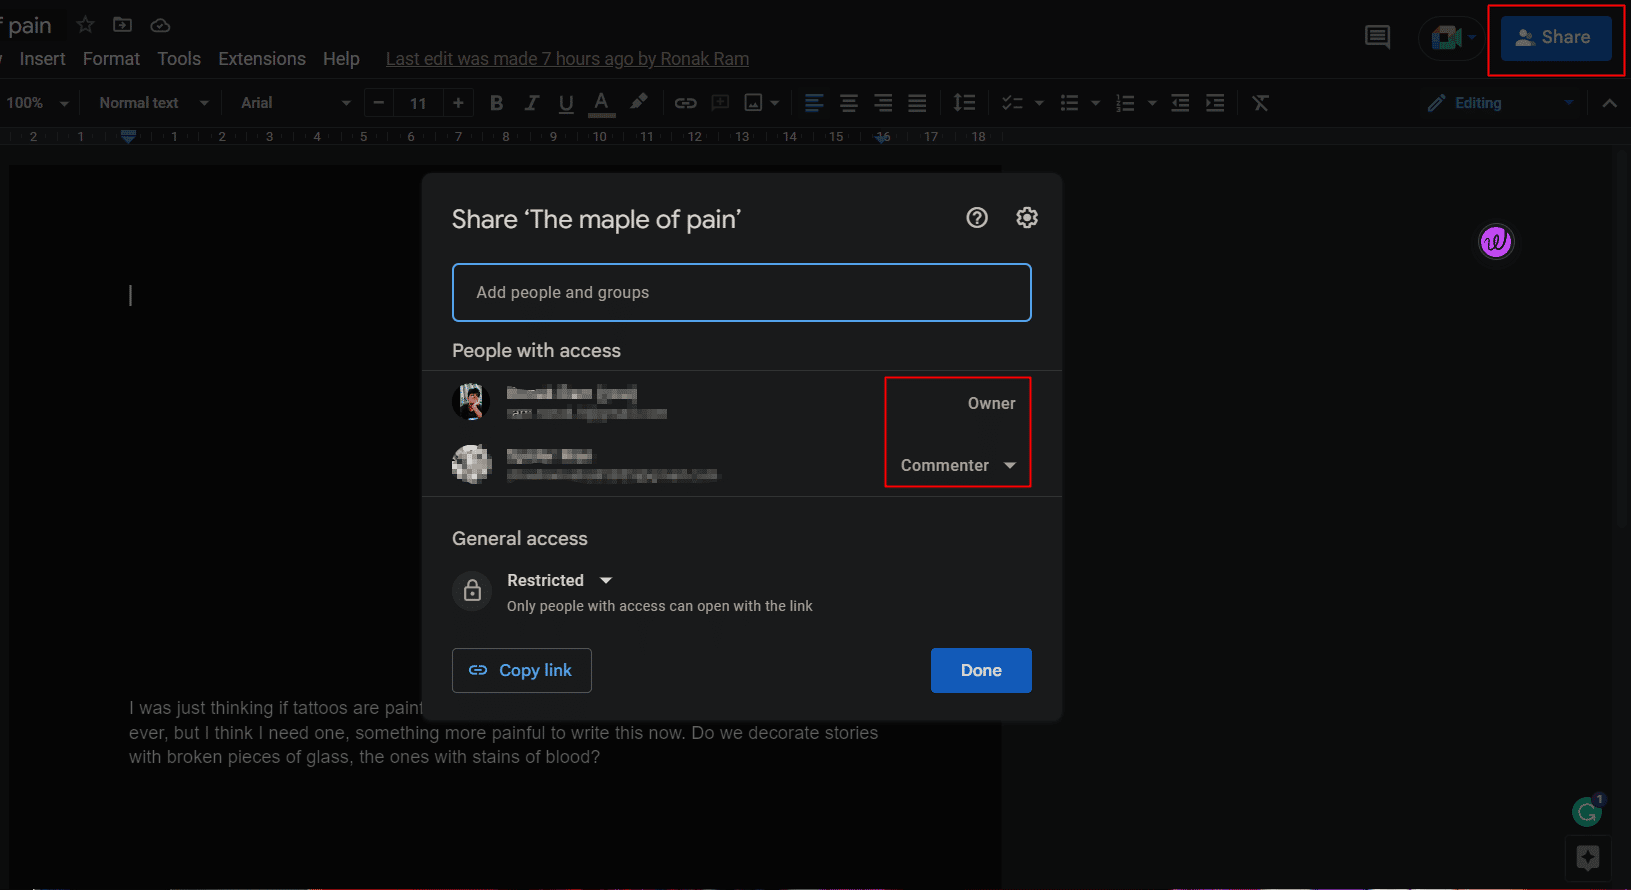Start a Google Meet call icon
Screen dimensions: 1631x890
click(1447, 38)
